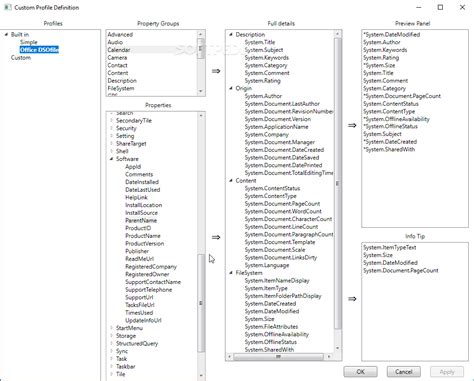474x381 pixels.
Task: Select System.ItemTypeText in Info Tip list
Action: [390, 247]
